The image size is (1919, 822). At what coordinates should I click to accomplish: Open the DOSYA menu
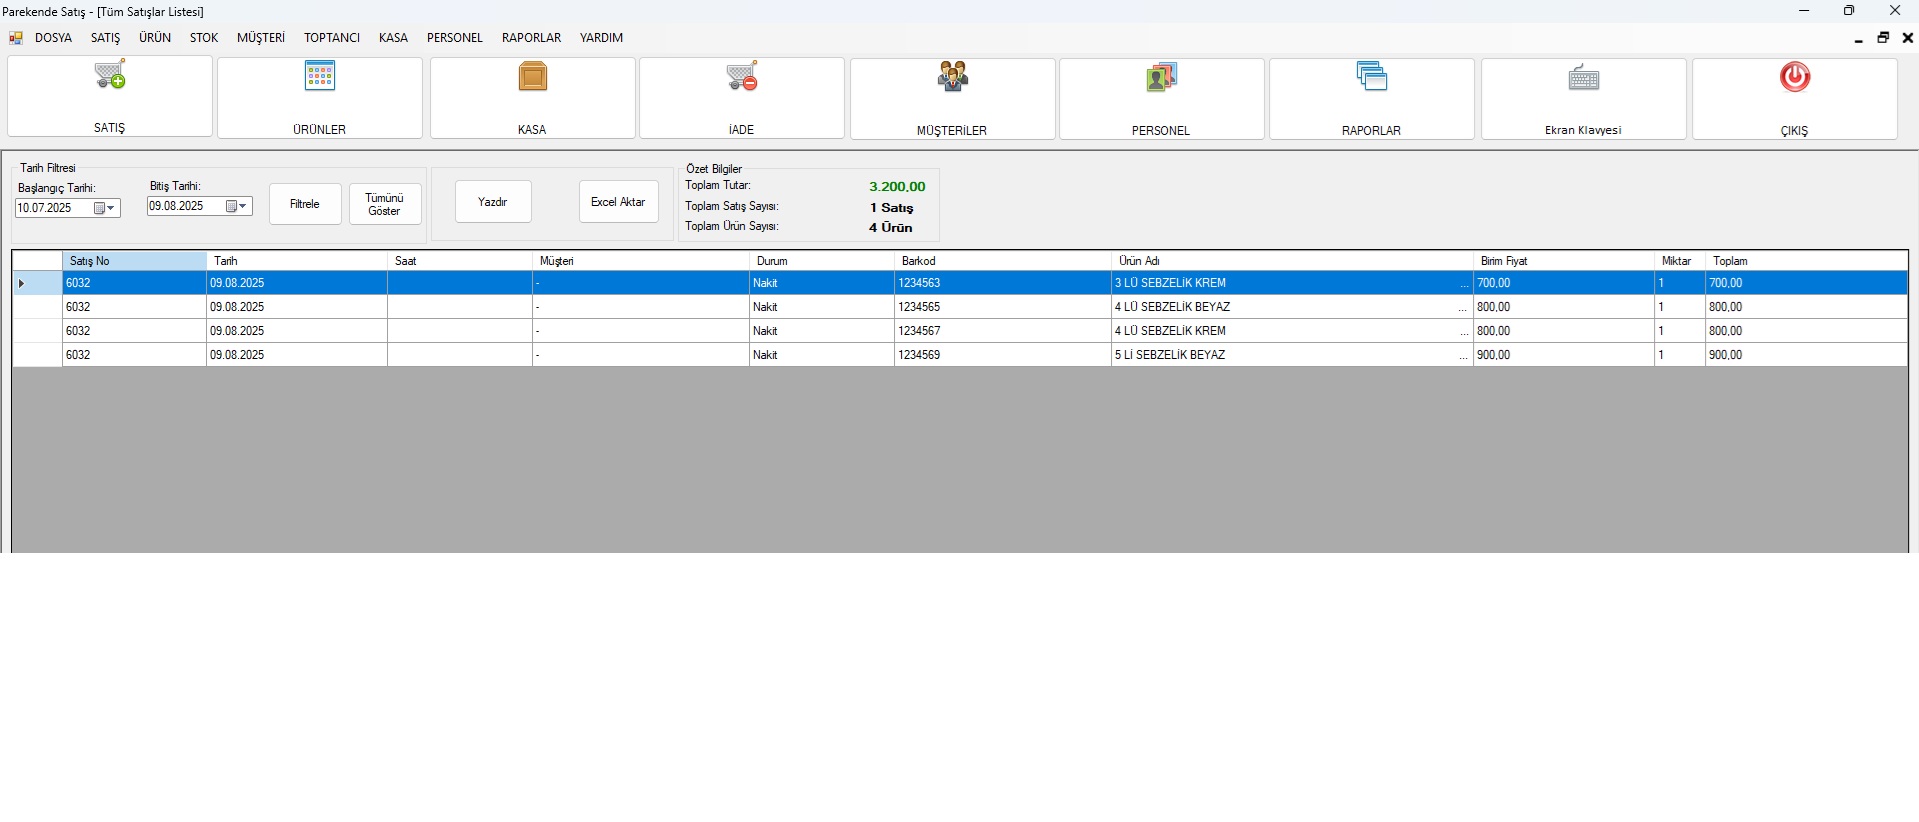[x=53, y=38]
